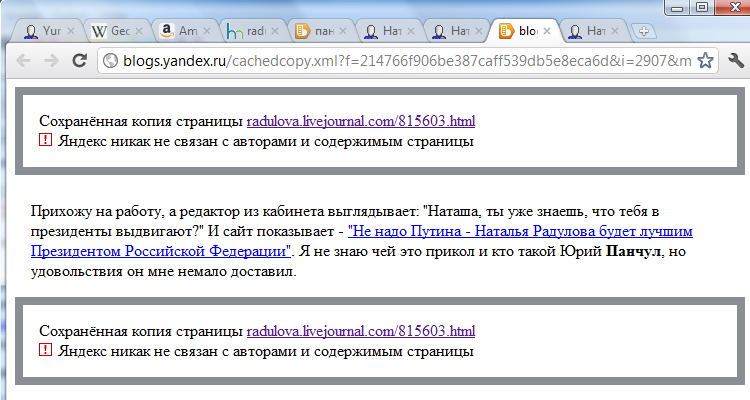This screenshot has width=750, height=400.
Task: Click the bottom red exclamation warning icon
Action: [45, 350]
